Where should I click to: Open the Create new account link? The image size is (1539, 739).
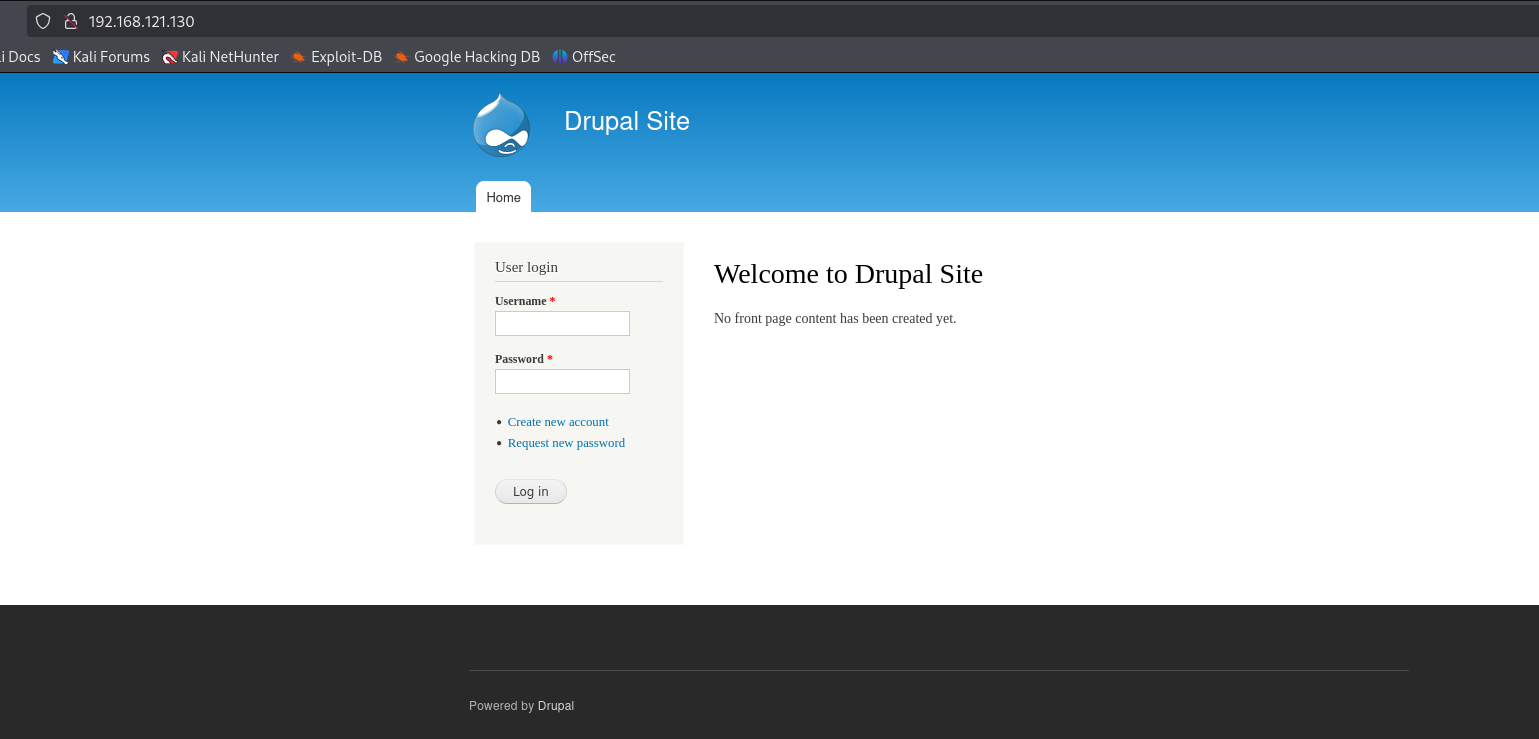click(x=558, y=422)
